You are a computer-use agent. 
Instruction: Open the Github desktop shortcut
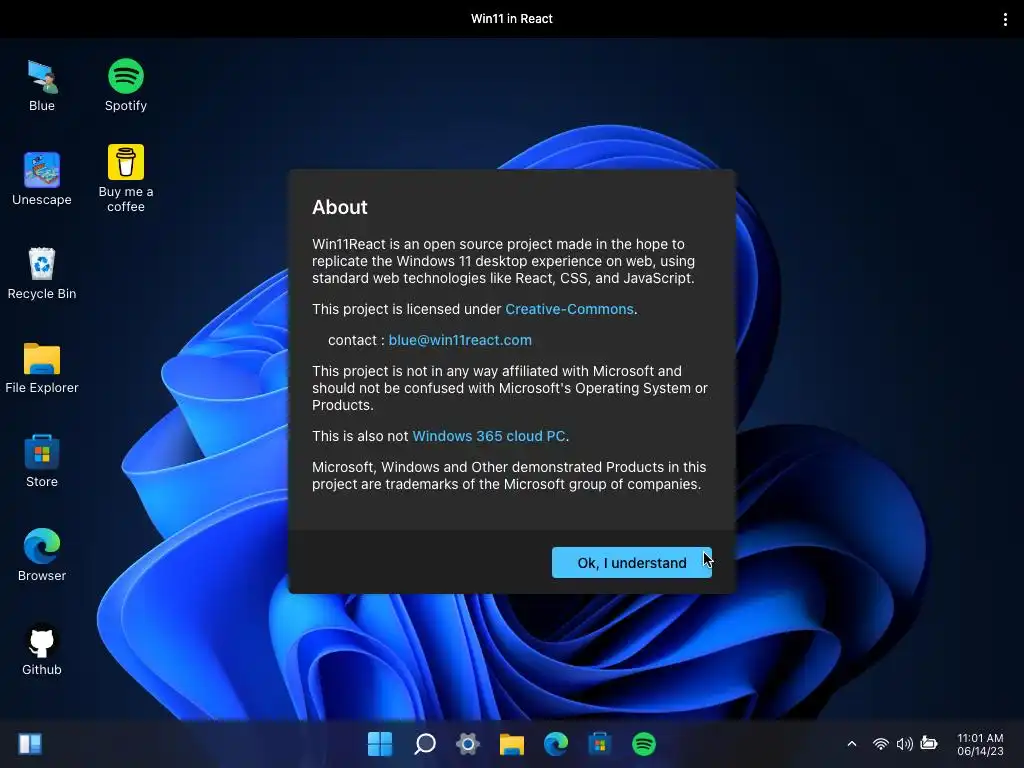[42, 649]
